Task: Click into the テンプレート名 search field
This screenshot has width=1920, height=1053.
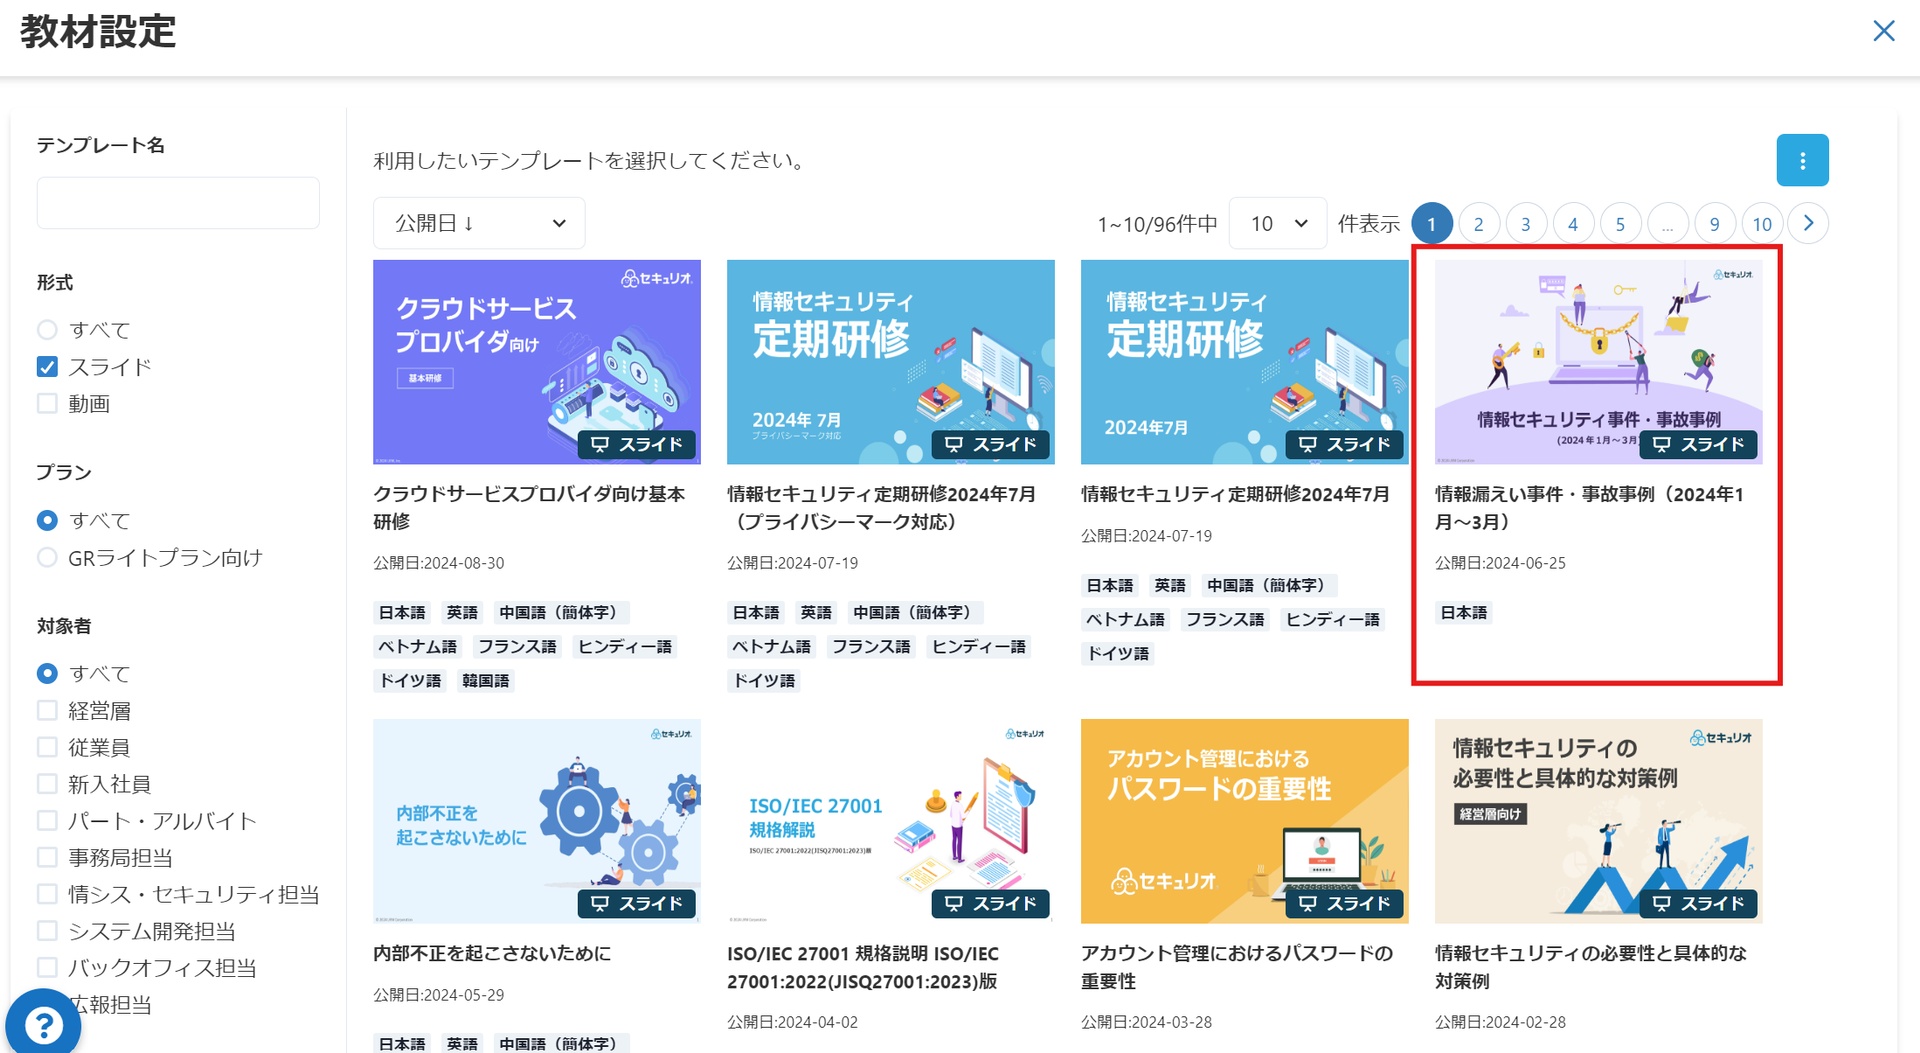Action: 178,203
